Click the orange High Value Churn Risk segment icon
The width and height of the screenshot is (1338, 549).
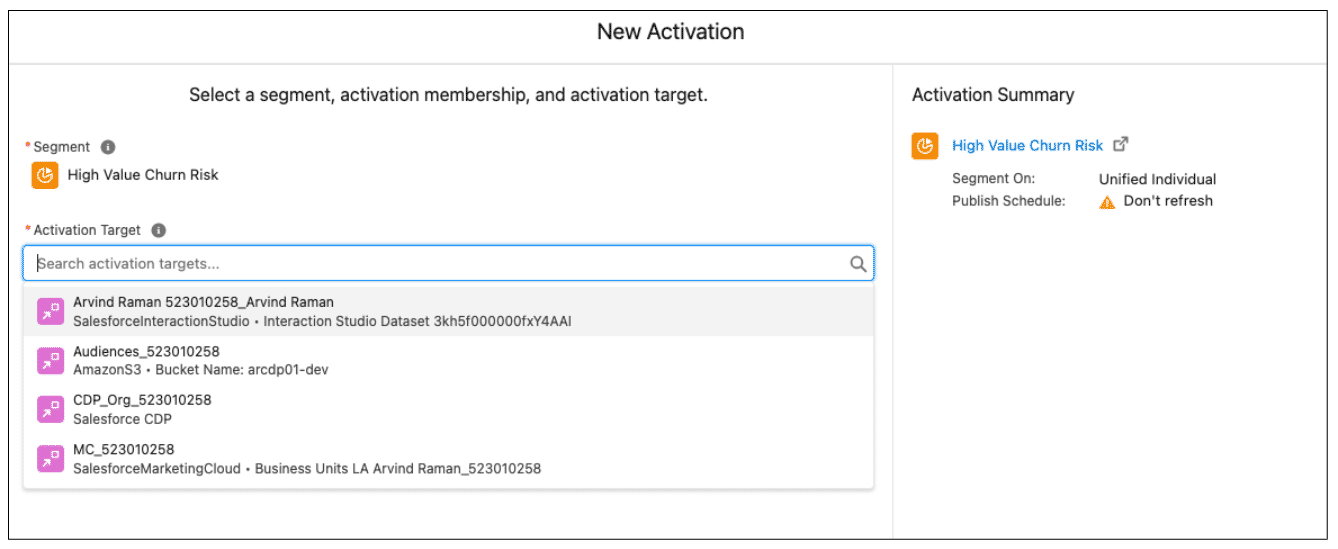click(x=45, y=175)
